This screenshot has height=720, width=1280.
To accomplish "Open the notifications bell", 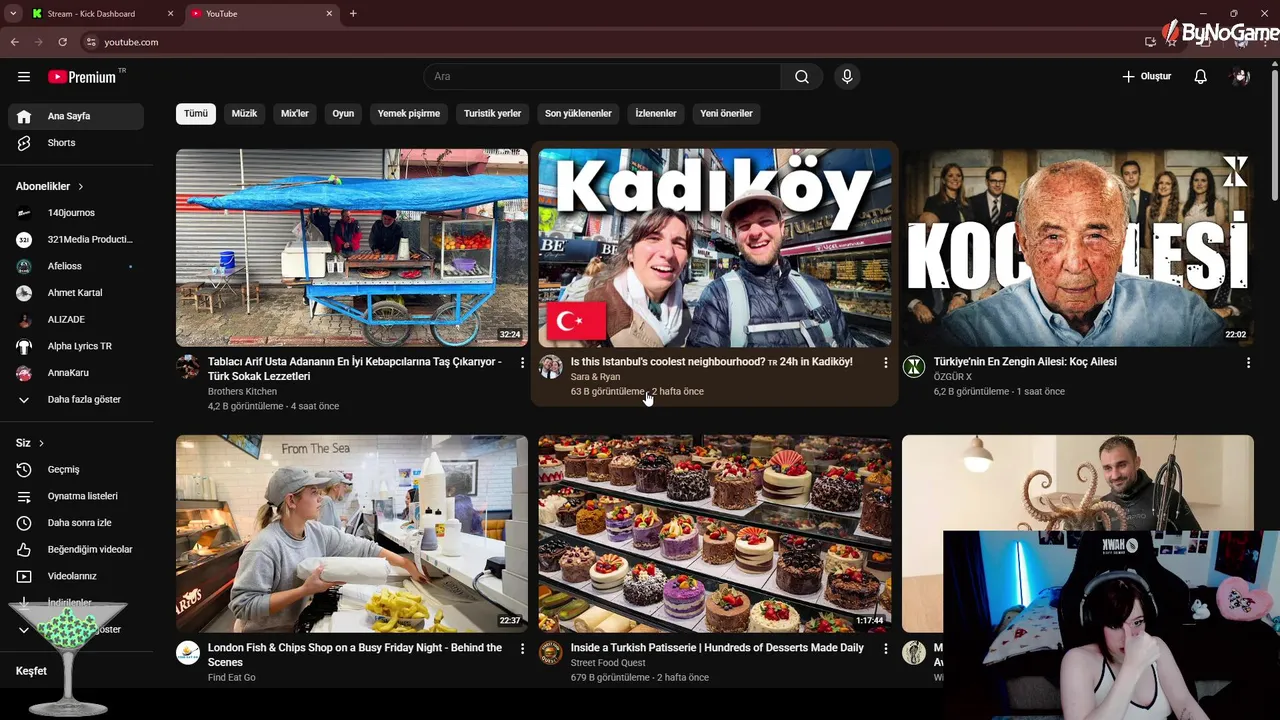I will (x=1201, y=77).
